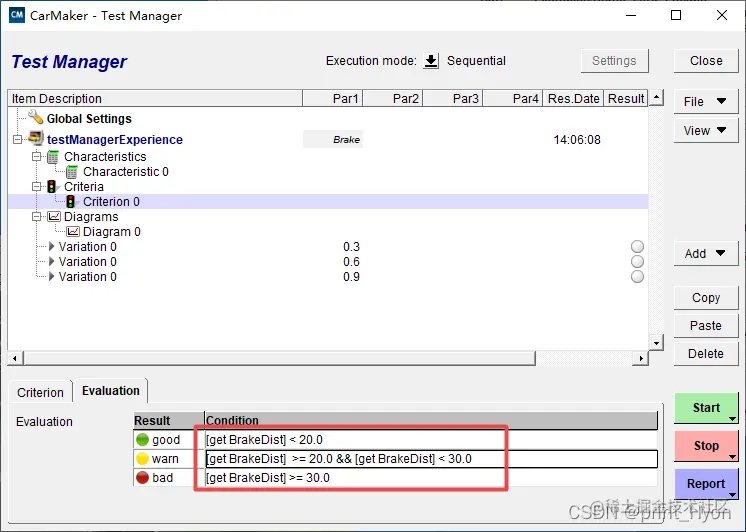This screenshot has width=746, height=532.
Task: Click horizontal scrollbar left arrow
Action: [15, 358]
